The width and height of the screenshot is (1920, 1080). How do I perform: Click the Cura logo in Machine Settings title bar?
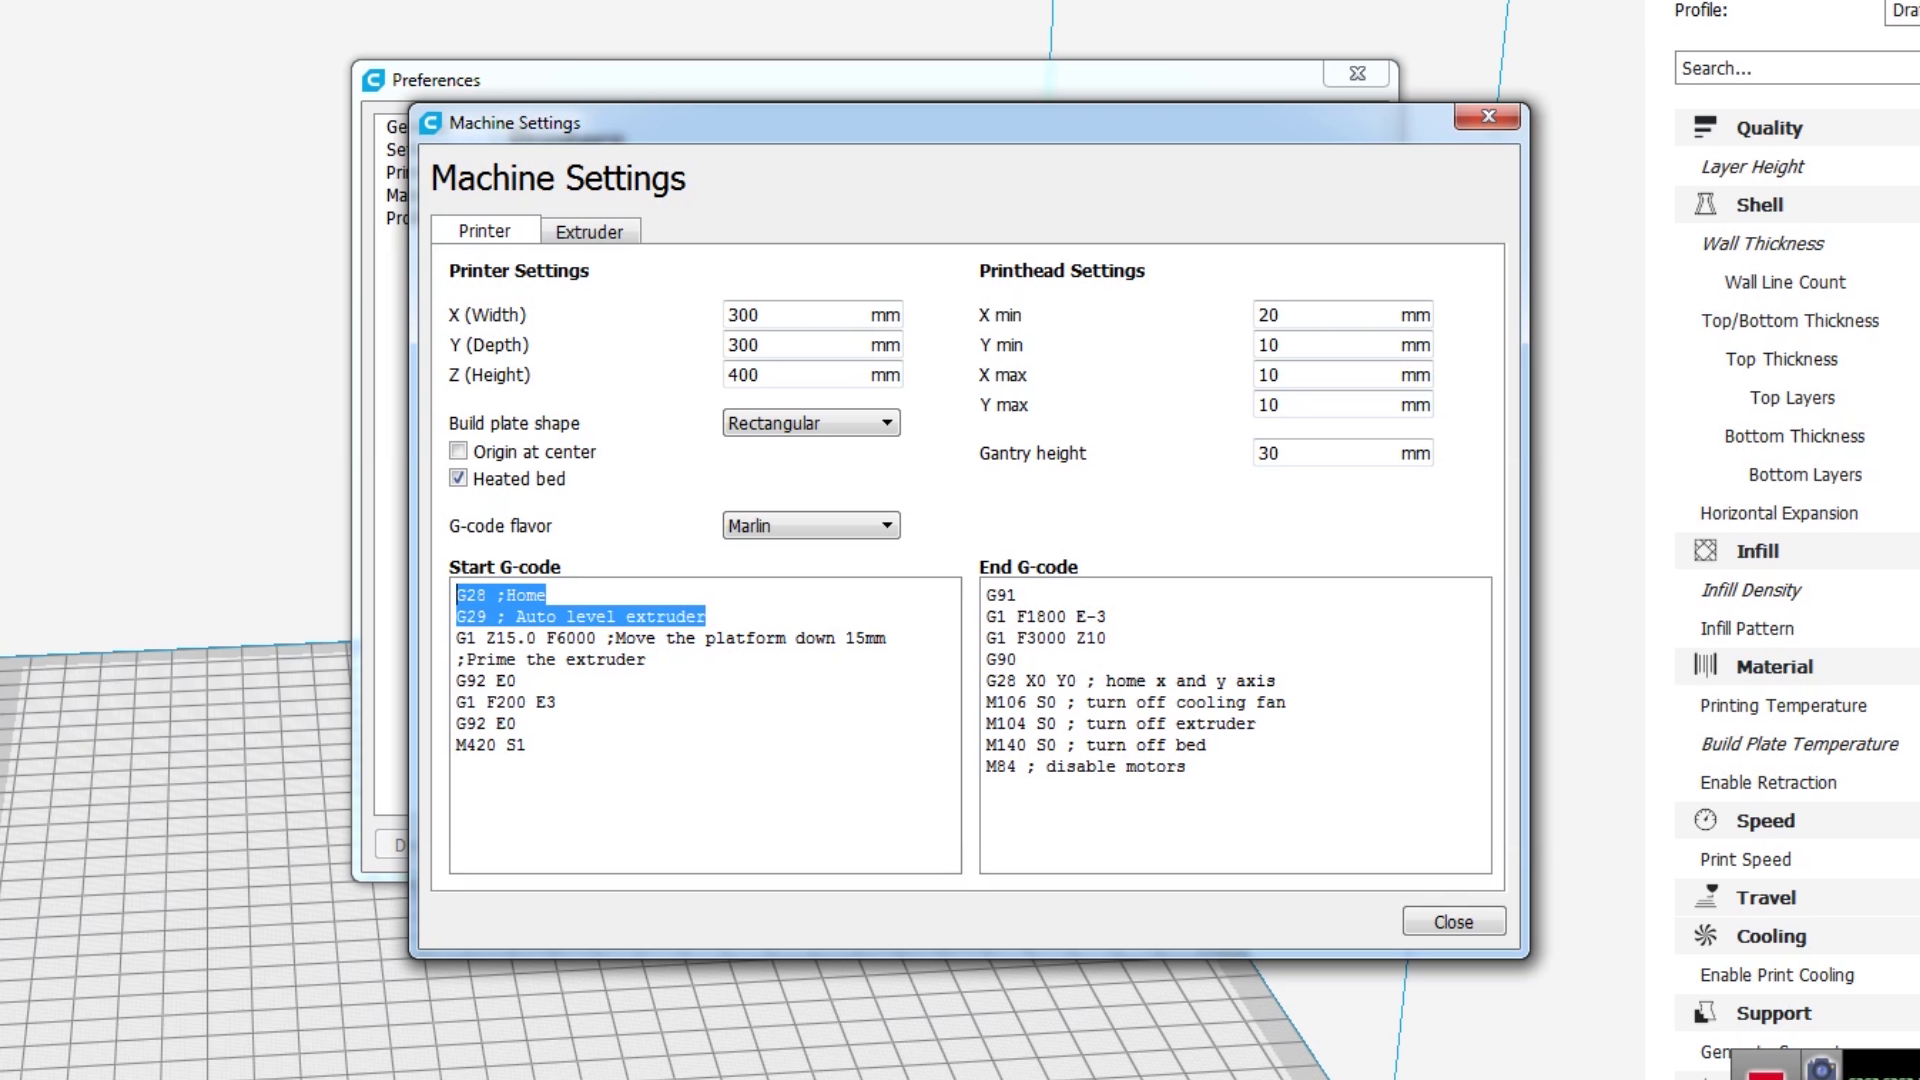point(430,122)
